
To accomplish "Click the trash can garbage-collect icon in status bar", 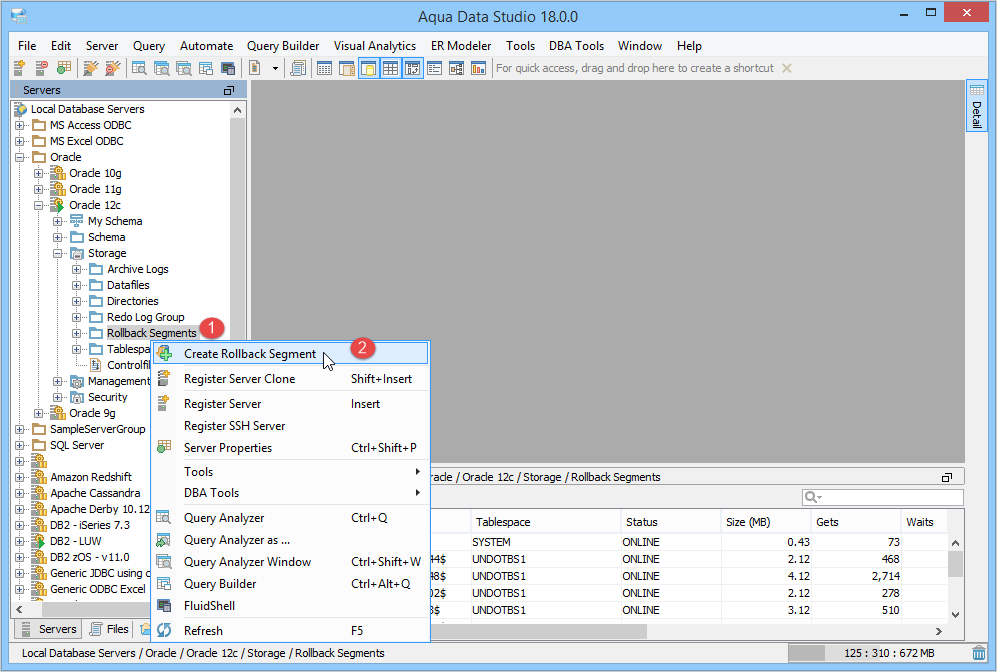I will pos(979,653).
